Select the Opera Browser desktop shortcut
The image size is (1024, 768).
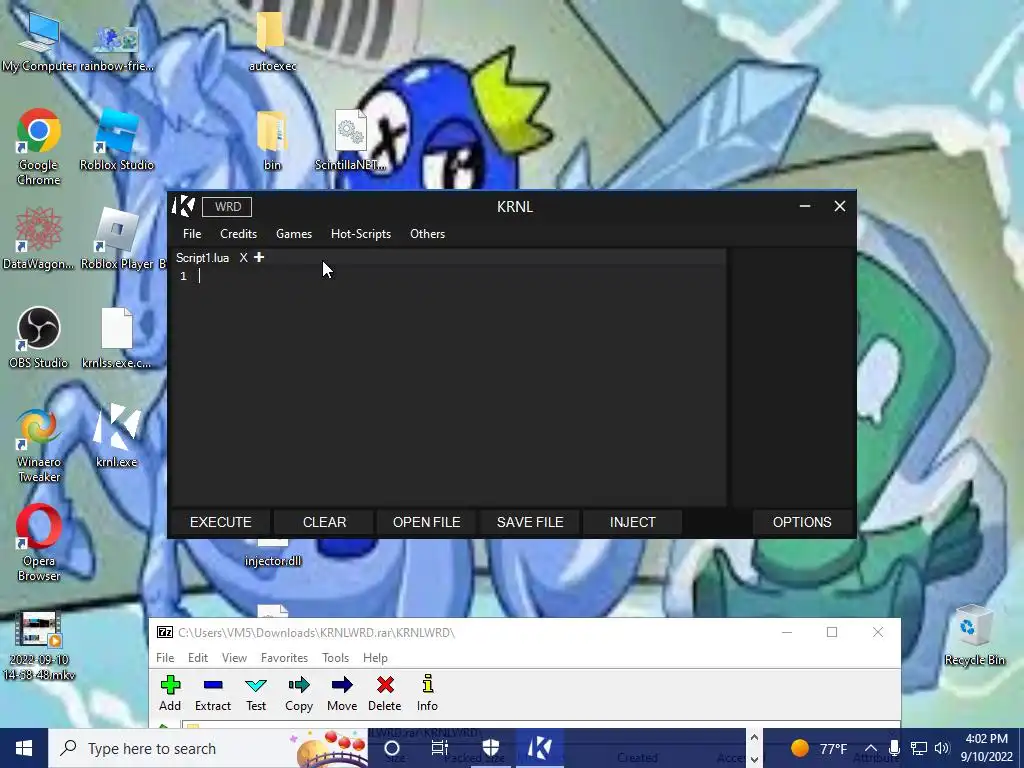pyautogui.click(x=39, y=543)
